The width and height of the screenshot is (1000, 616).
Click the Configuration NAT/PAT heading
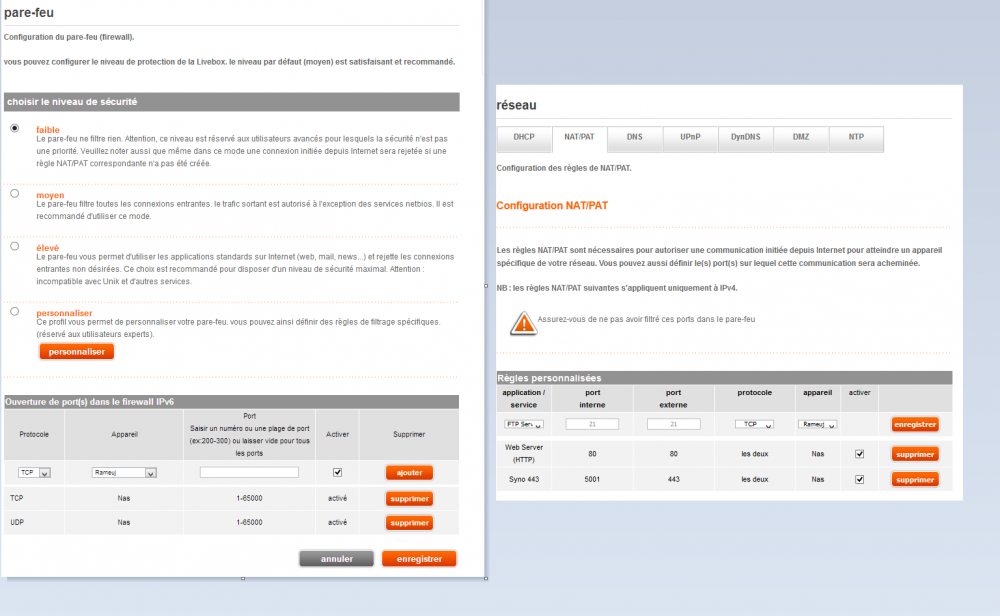tap(552, 205)
